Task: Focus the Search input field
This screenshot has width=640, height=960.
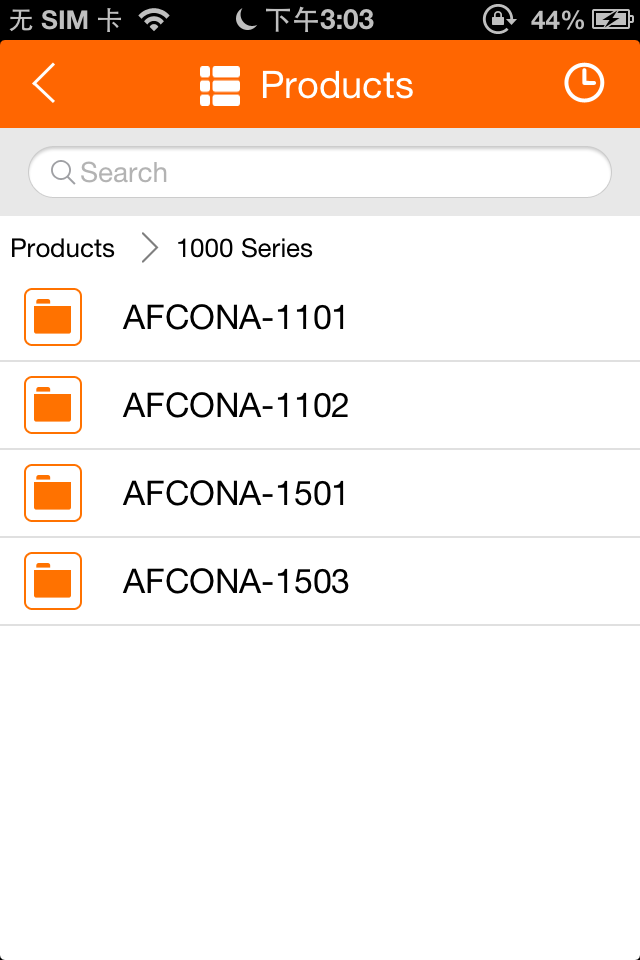Action: pyautogui.click(x=320, y=172)
